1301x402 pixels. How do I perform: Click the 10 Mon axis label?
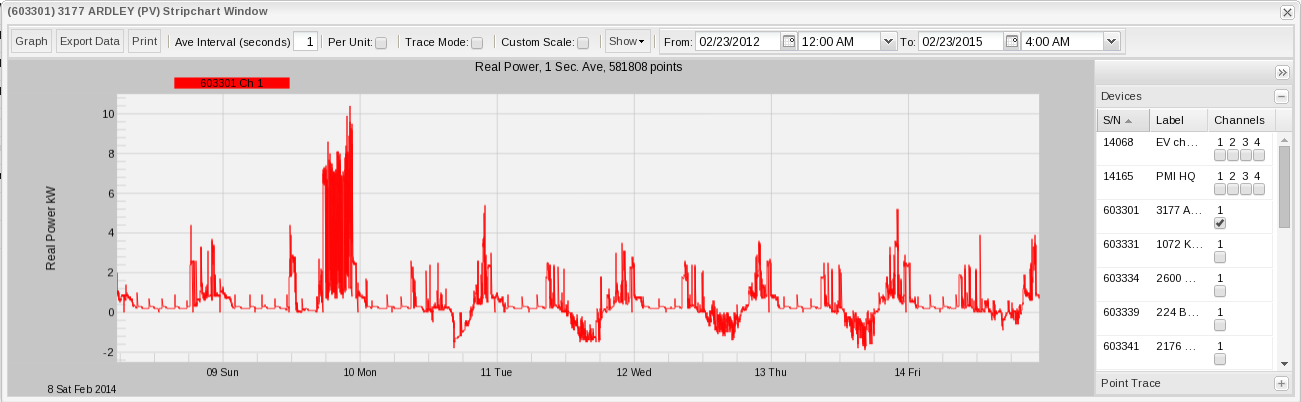pyautogui.click(x=360, y=372)
